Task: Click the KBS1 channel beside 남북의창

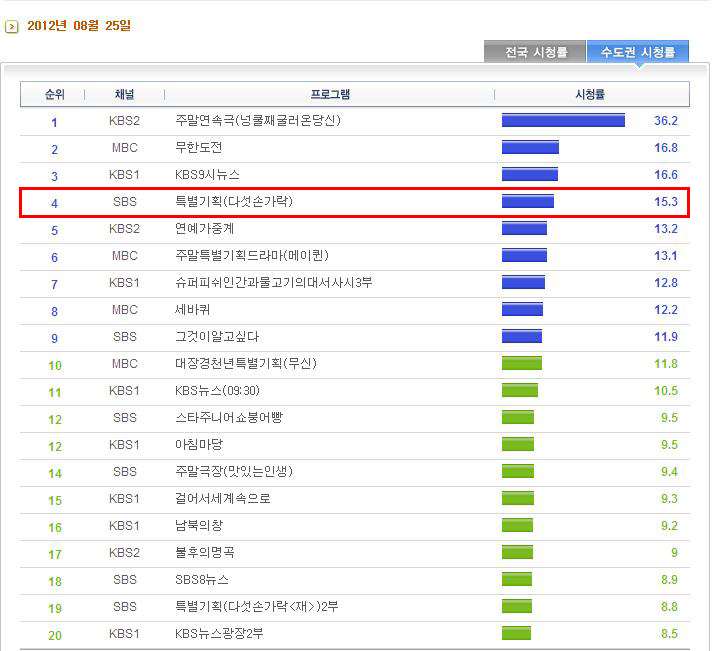Action: point(125,526)
